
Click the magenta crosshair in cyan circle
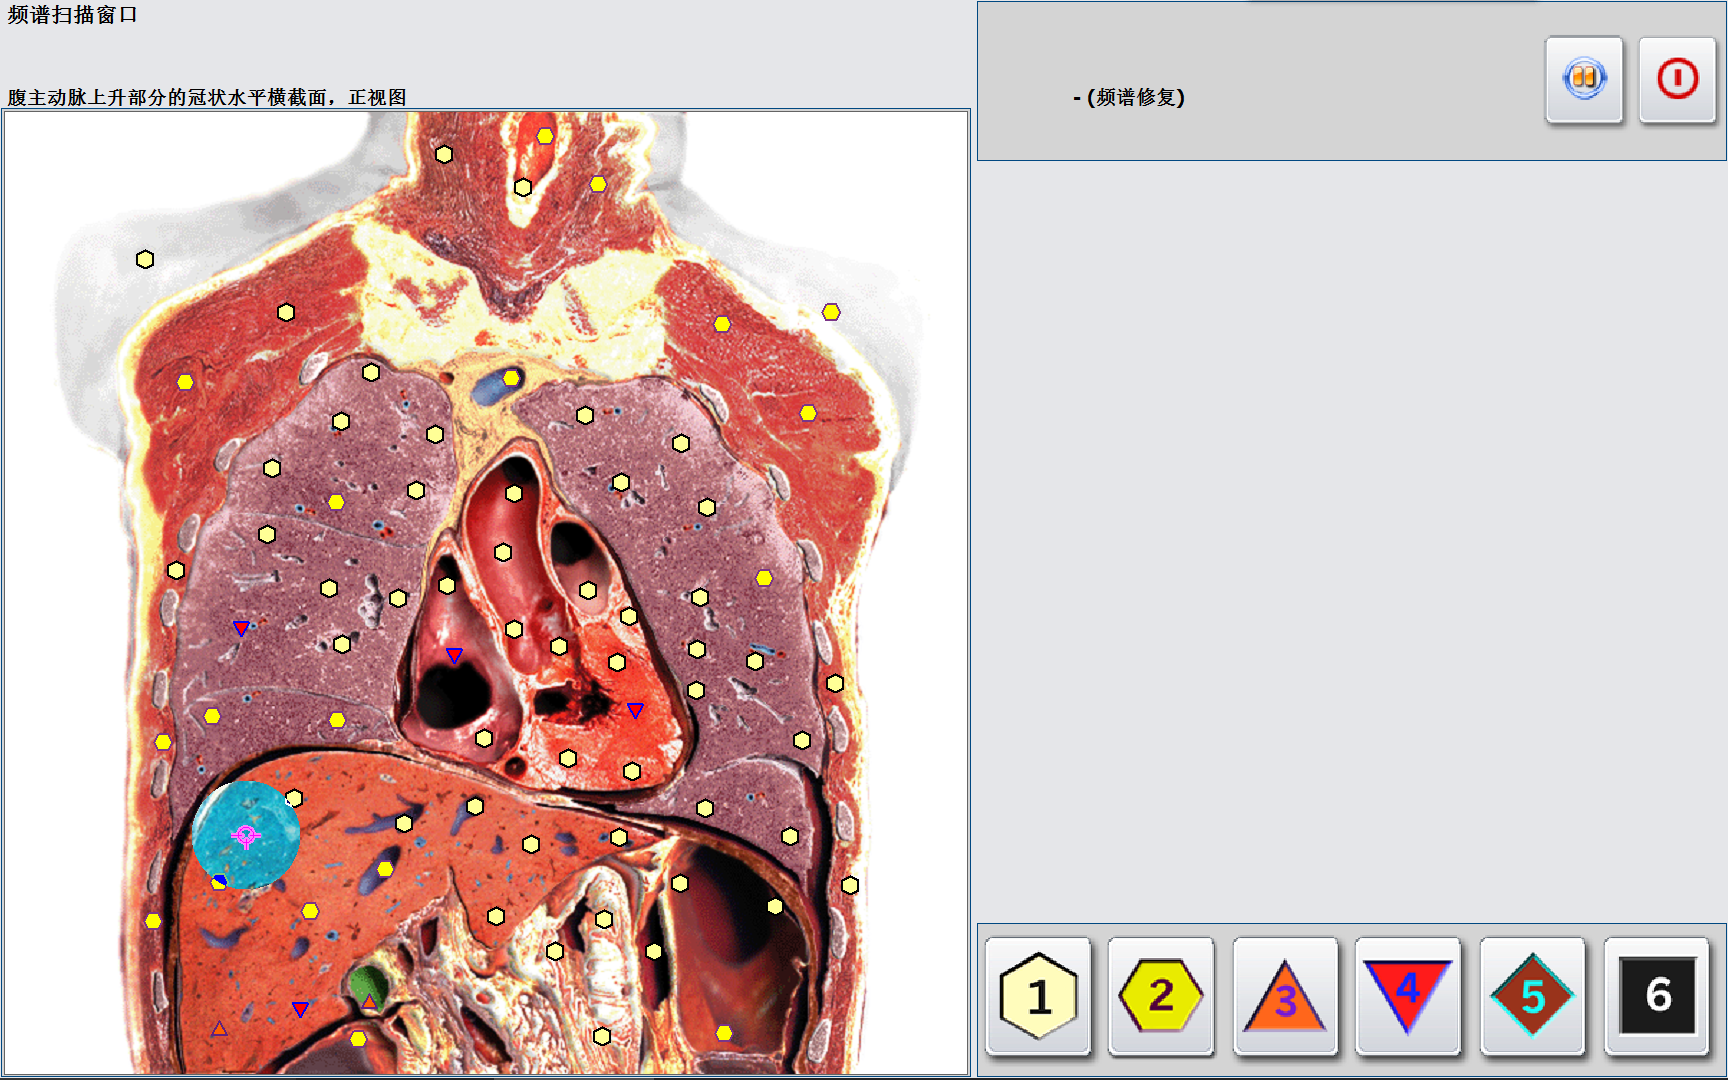(x=246, y=835)
